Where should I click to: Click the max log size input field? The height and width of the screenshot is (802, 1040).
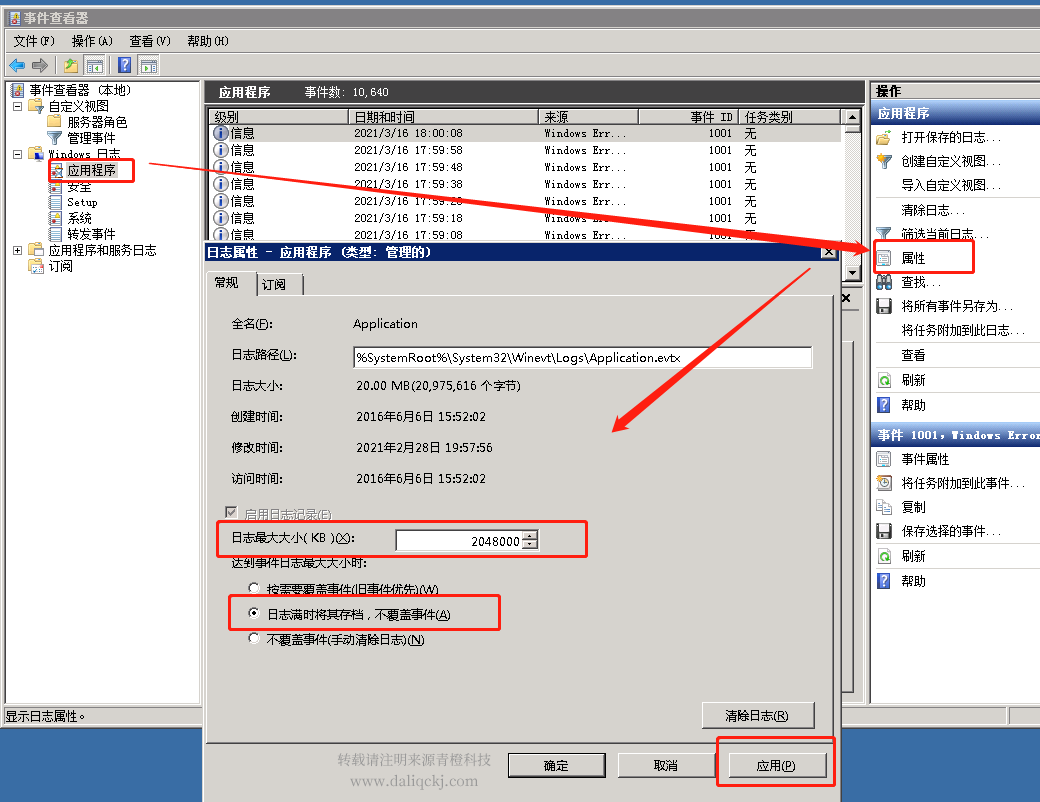pos(459,541)
